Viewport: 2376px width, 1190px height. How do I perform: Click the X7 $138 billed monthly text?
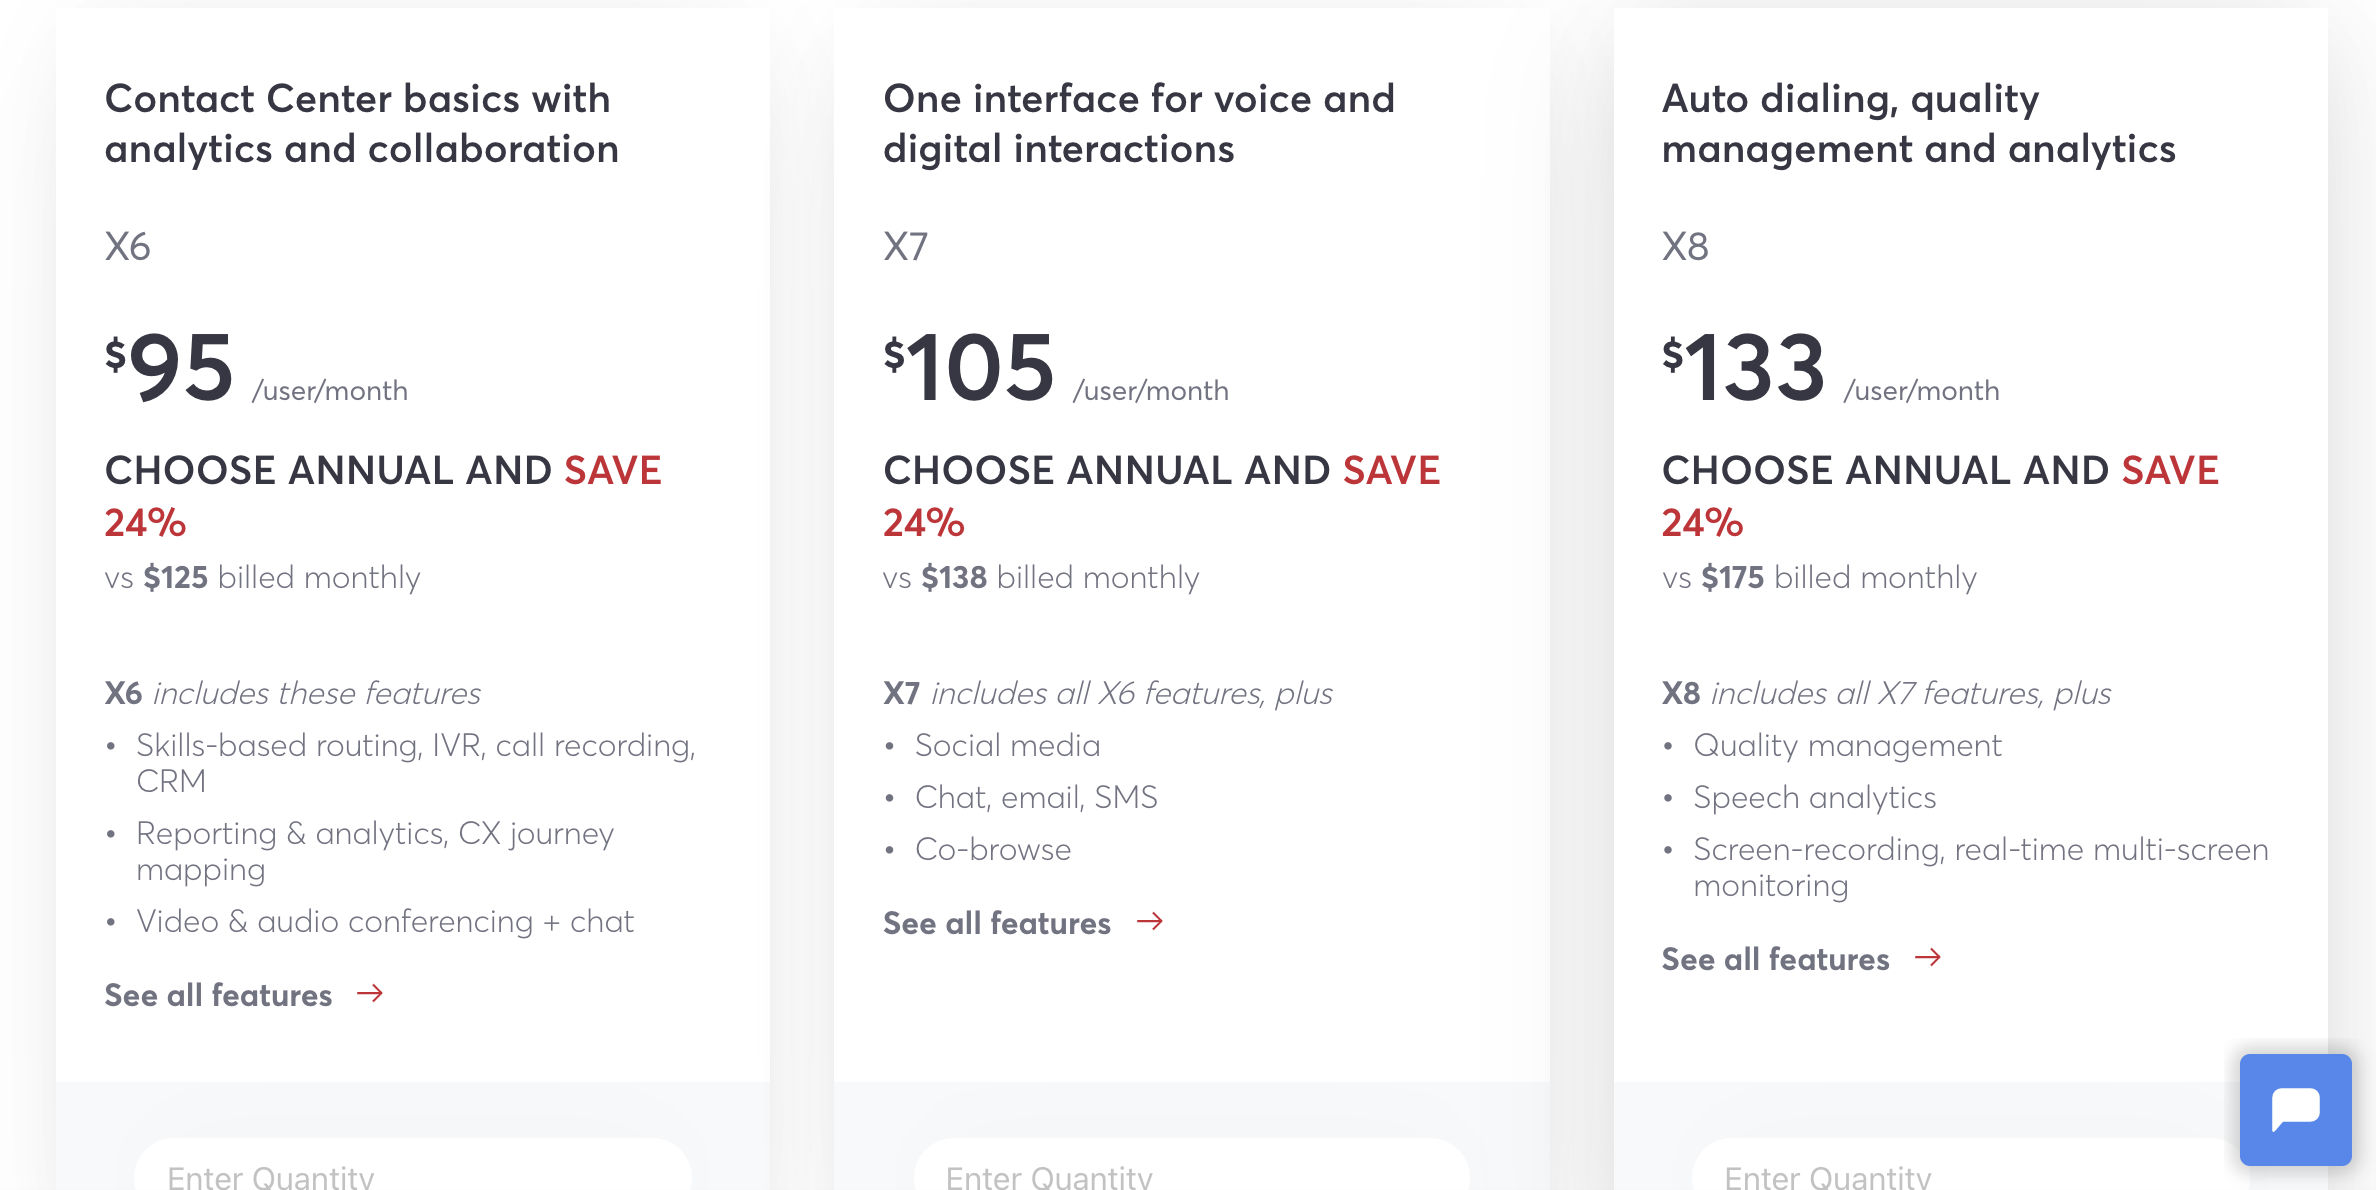point(1041,577)
